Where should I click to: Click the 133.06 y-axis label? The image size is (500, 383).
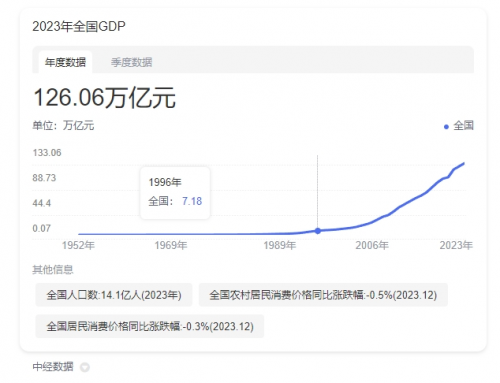pos(47,153)
